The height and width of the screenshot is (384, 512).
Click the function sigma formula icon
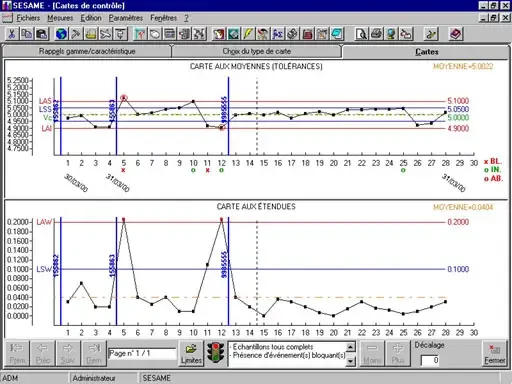pyautogui.click(x=278, y=34)
